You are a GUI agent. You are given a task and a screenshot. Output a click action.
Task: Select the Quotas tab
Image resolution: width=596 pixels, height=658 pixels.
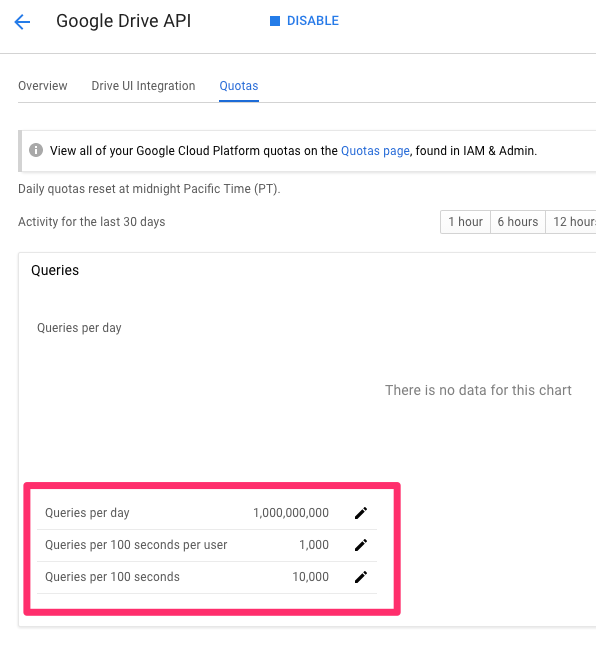point(239,86)
